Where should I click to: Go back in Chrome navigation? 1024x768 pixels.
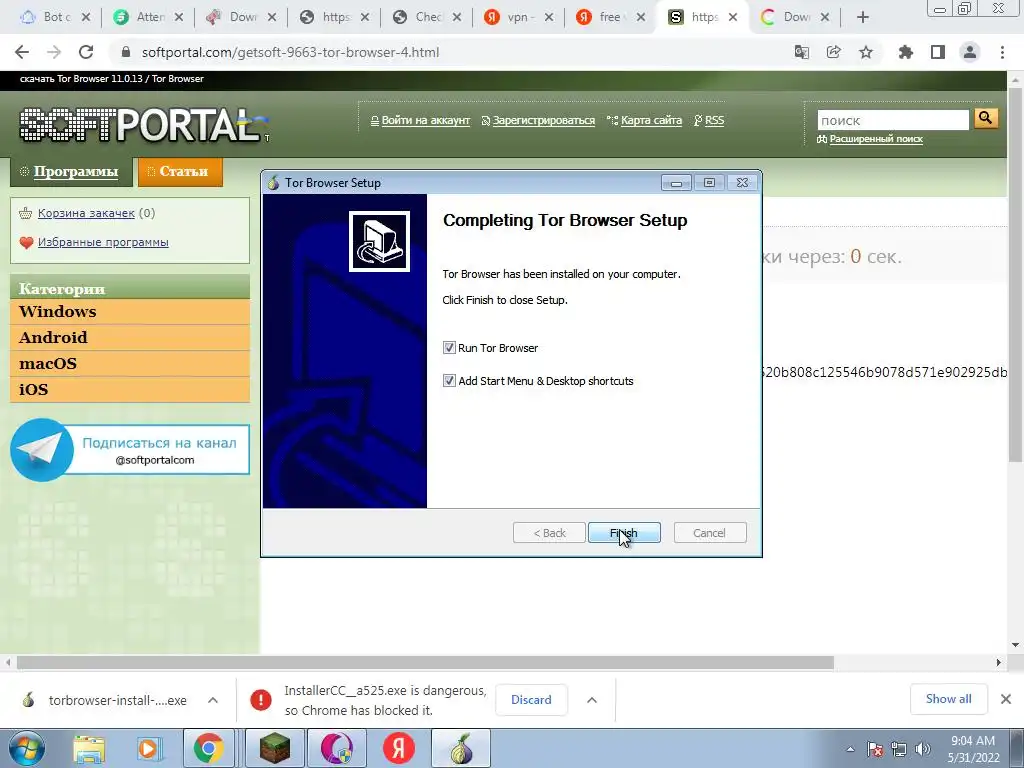point(22,52)
